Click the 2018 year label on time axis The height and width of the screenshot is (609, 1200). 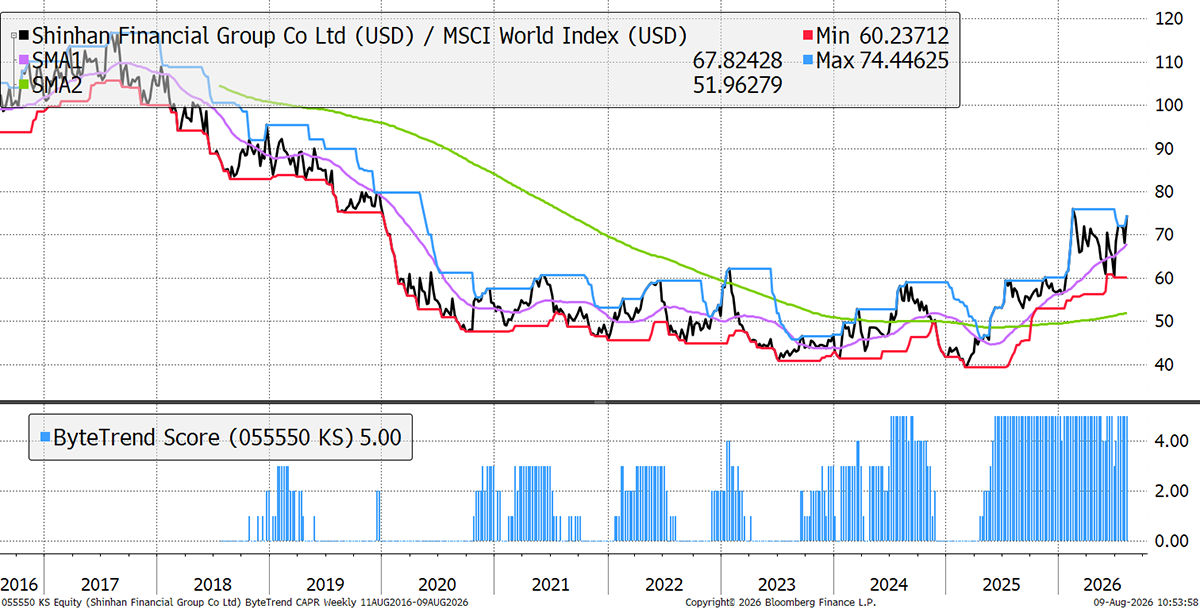coord(212,583)
